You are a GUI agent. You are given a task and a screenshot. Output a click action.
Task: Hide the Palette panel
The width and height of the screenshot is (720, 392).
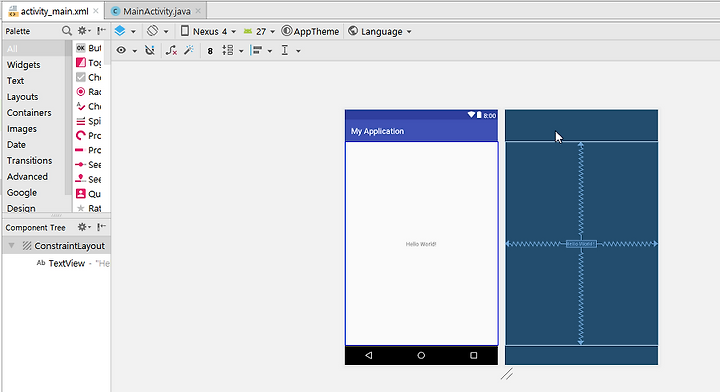[x=101, y=31]
